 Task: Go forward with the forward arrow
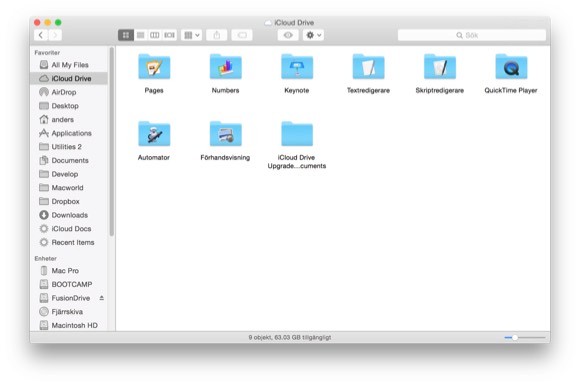(x=55, y=35)
